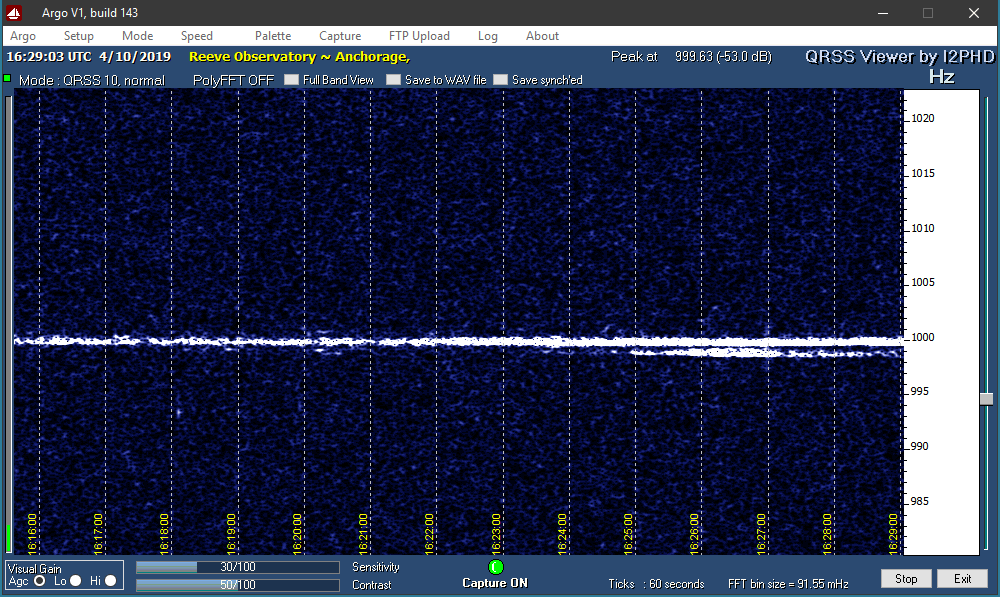This screenshot has height=597, width=1000.
Task: Open the Setup menu
Action: [x=78, y=36]
